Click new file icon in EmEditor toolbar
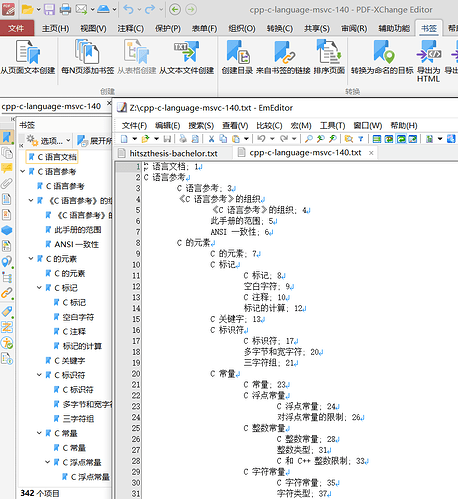 pos(124,139)
